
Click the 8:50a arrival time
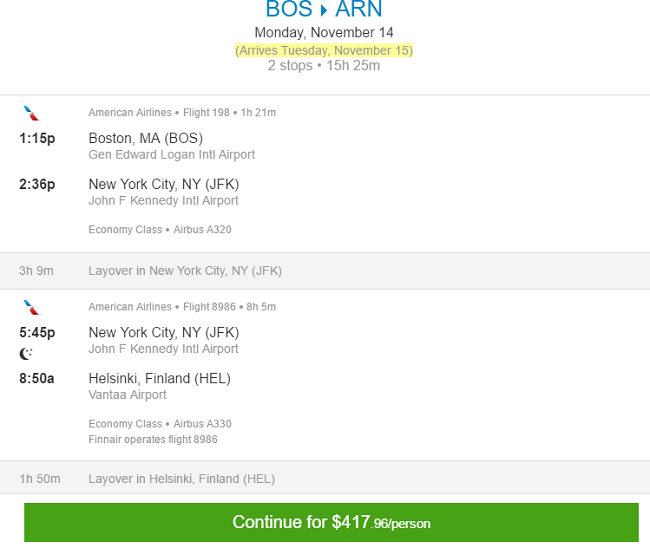[x=36, y=378]
